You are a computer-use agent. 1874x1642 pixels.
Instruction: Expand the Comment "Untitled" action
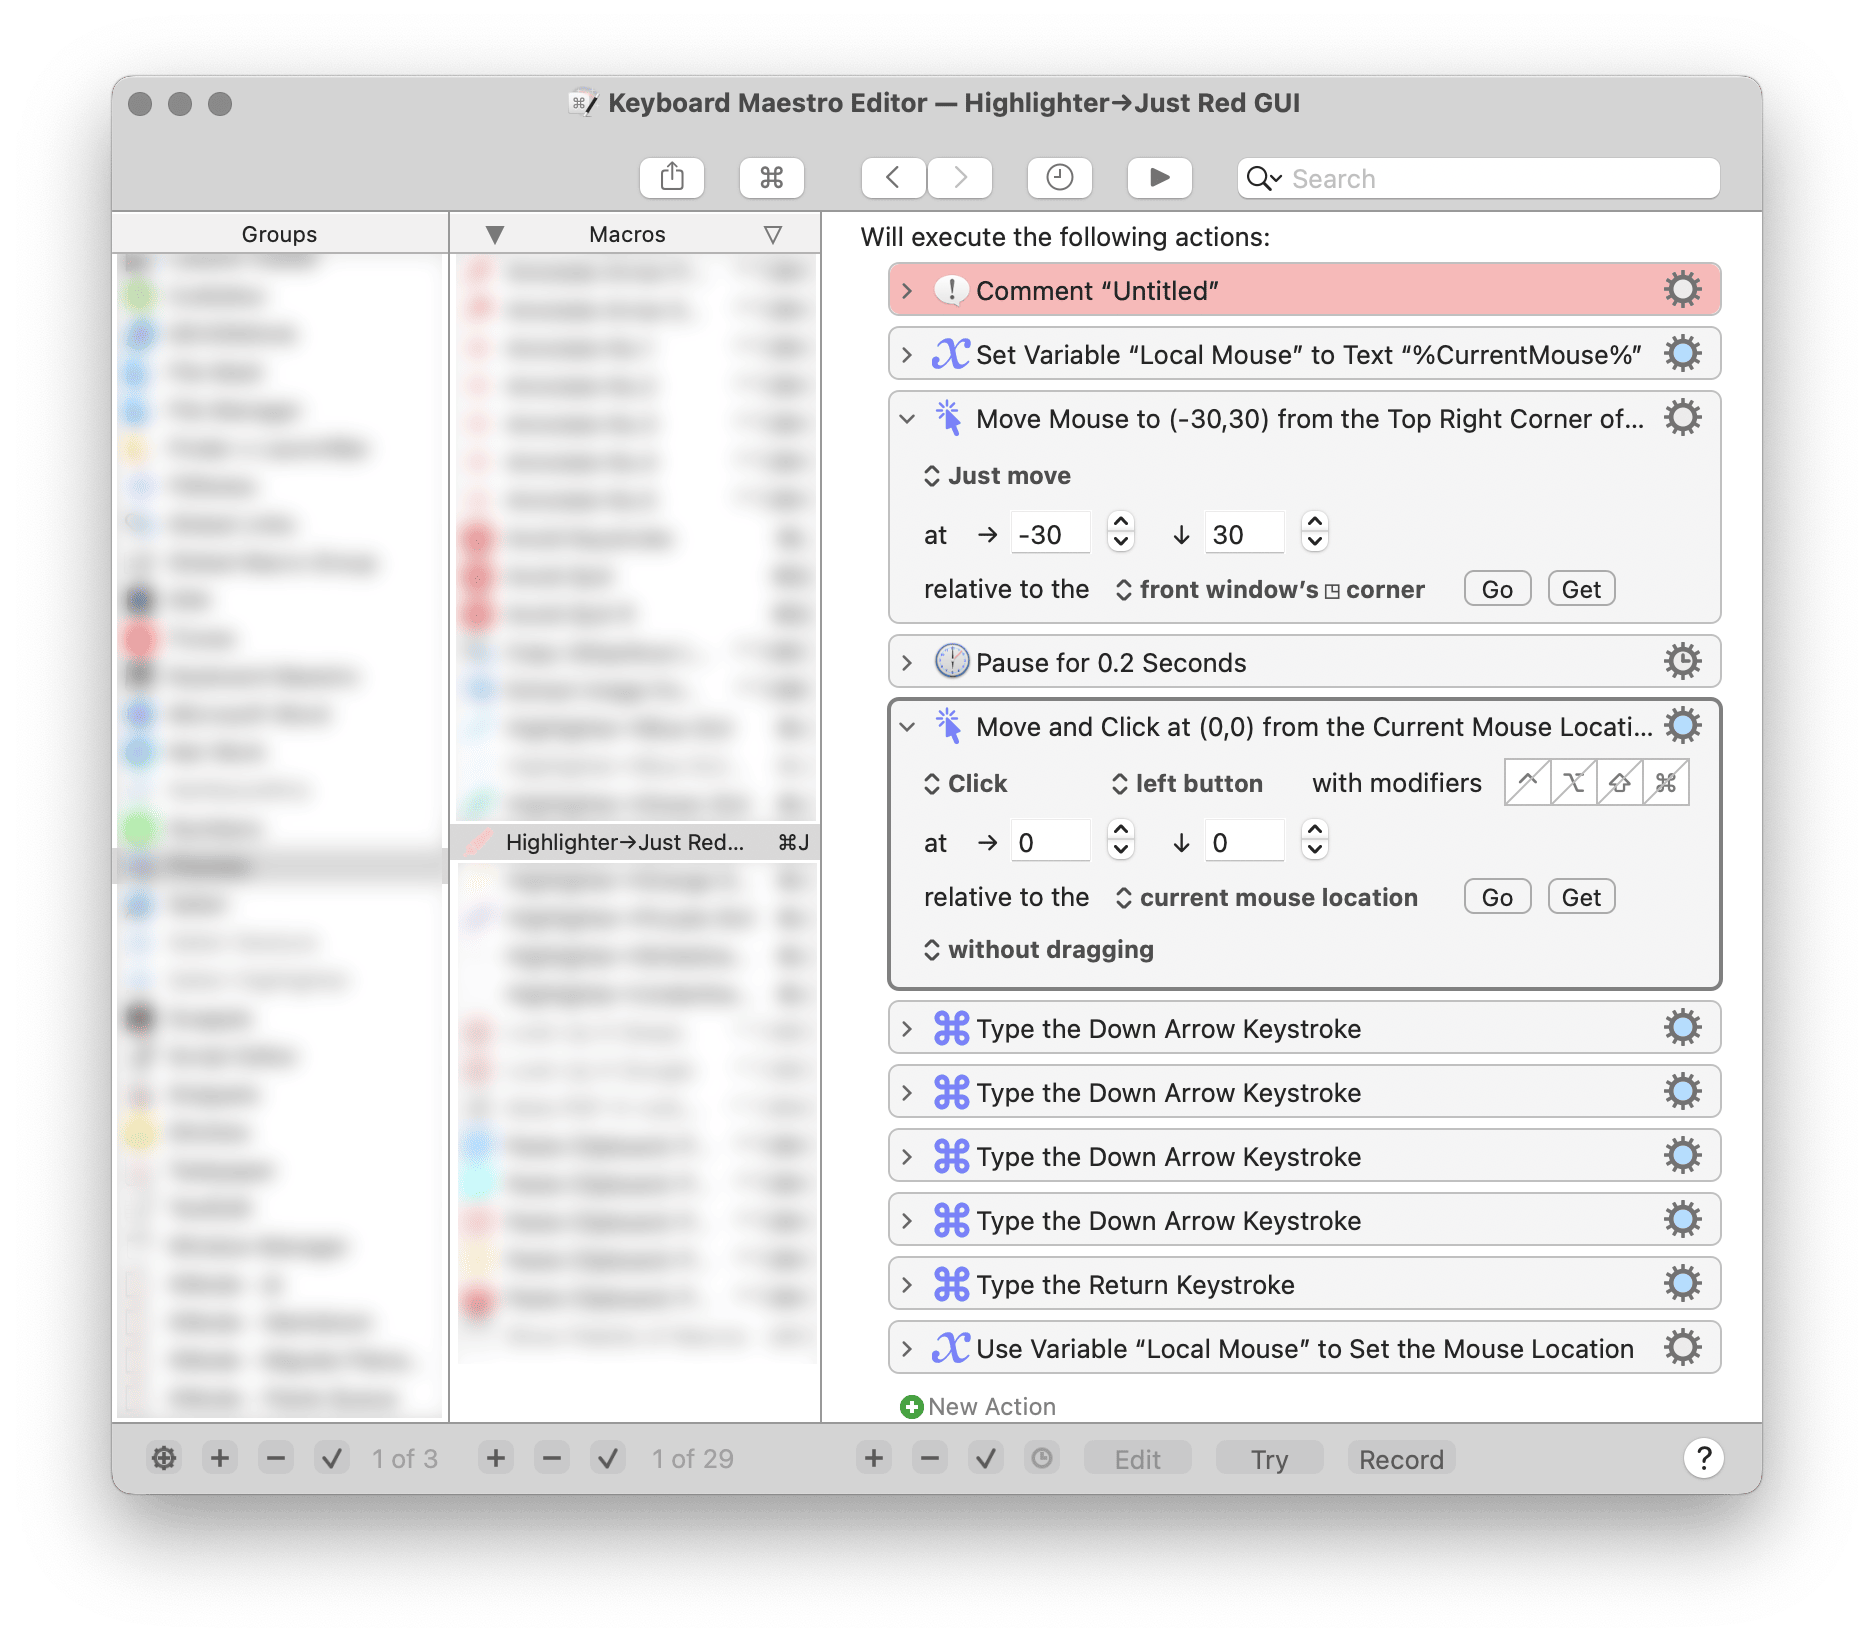tap(907, 291)
